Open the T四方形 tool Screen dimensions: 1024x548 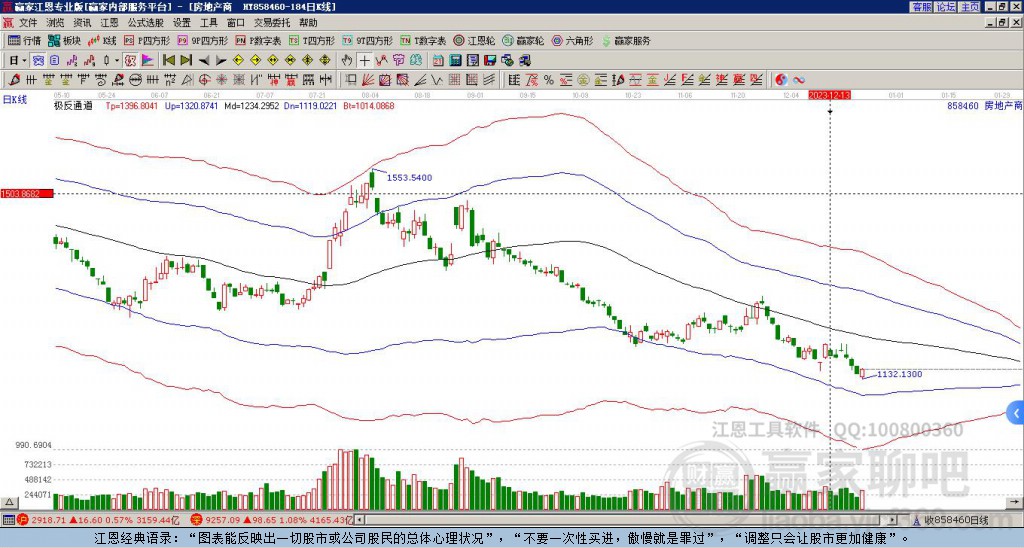(x=312, y=41)
